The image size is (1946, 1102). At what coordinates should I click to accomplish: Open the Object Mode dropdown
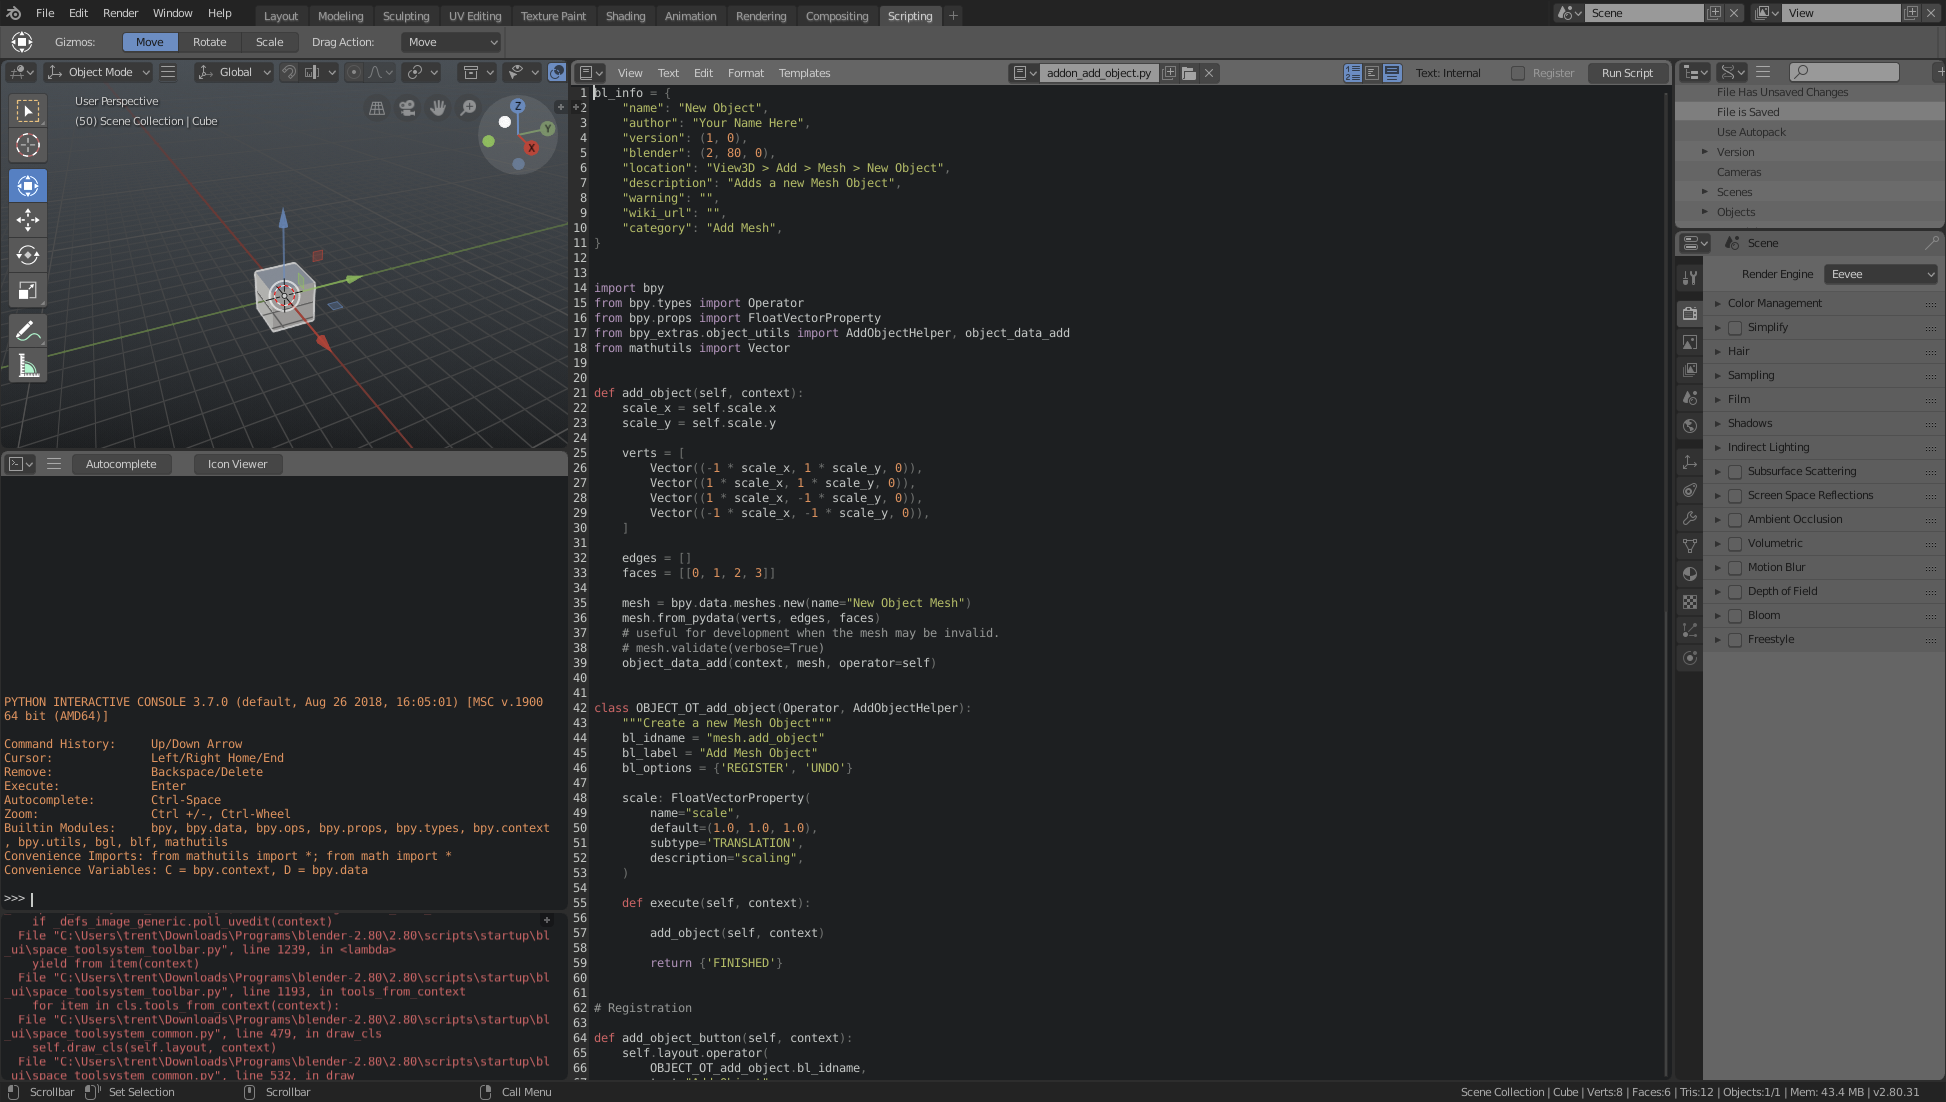[99, 72]
